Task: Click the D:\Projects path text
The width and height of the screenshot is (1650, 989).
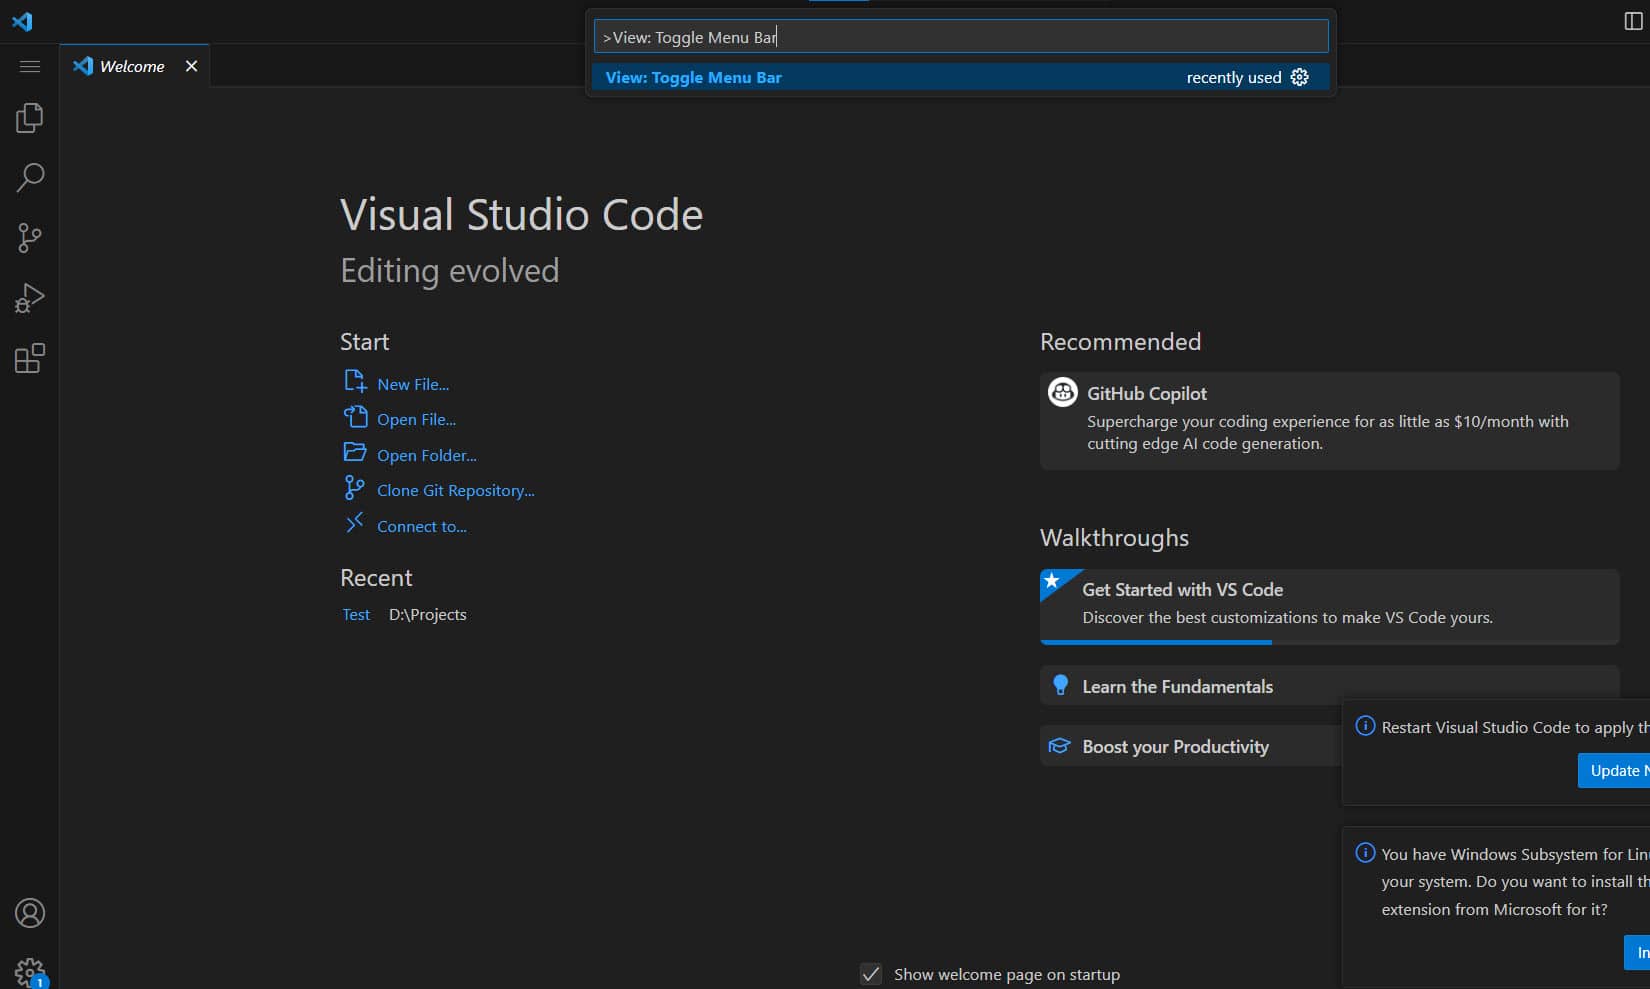Action: pos(428,614)
